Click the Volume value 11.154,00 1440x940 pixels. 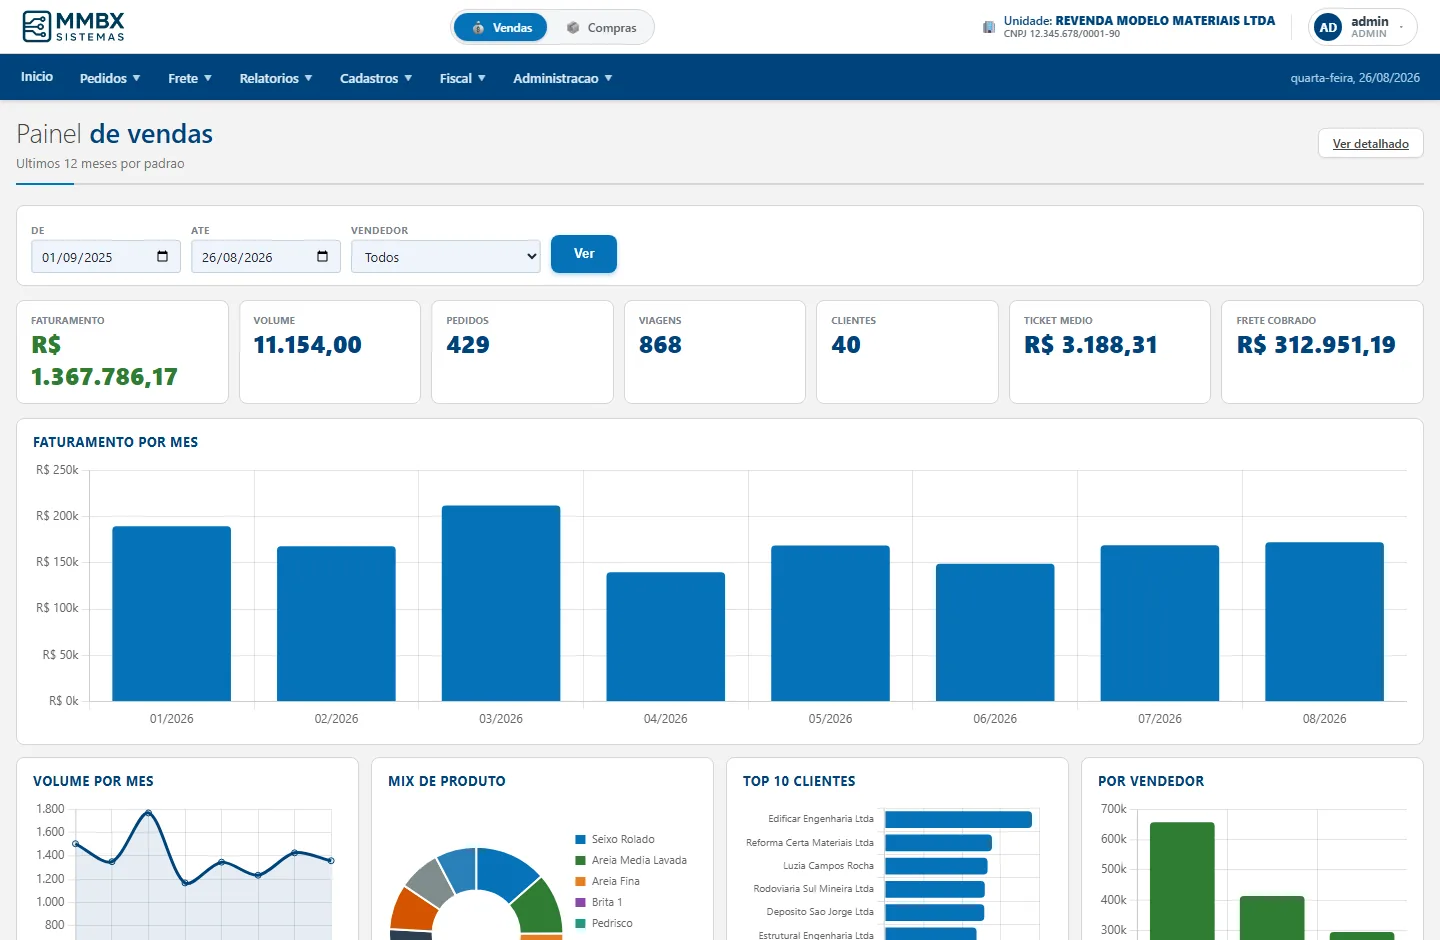(x=308, y=345)
